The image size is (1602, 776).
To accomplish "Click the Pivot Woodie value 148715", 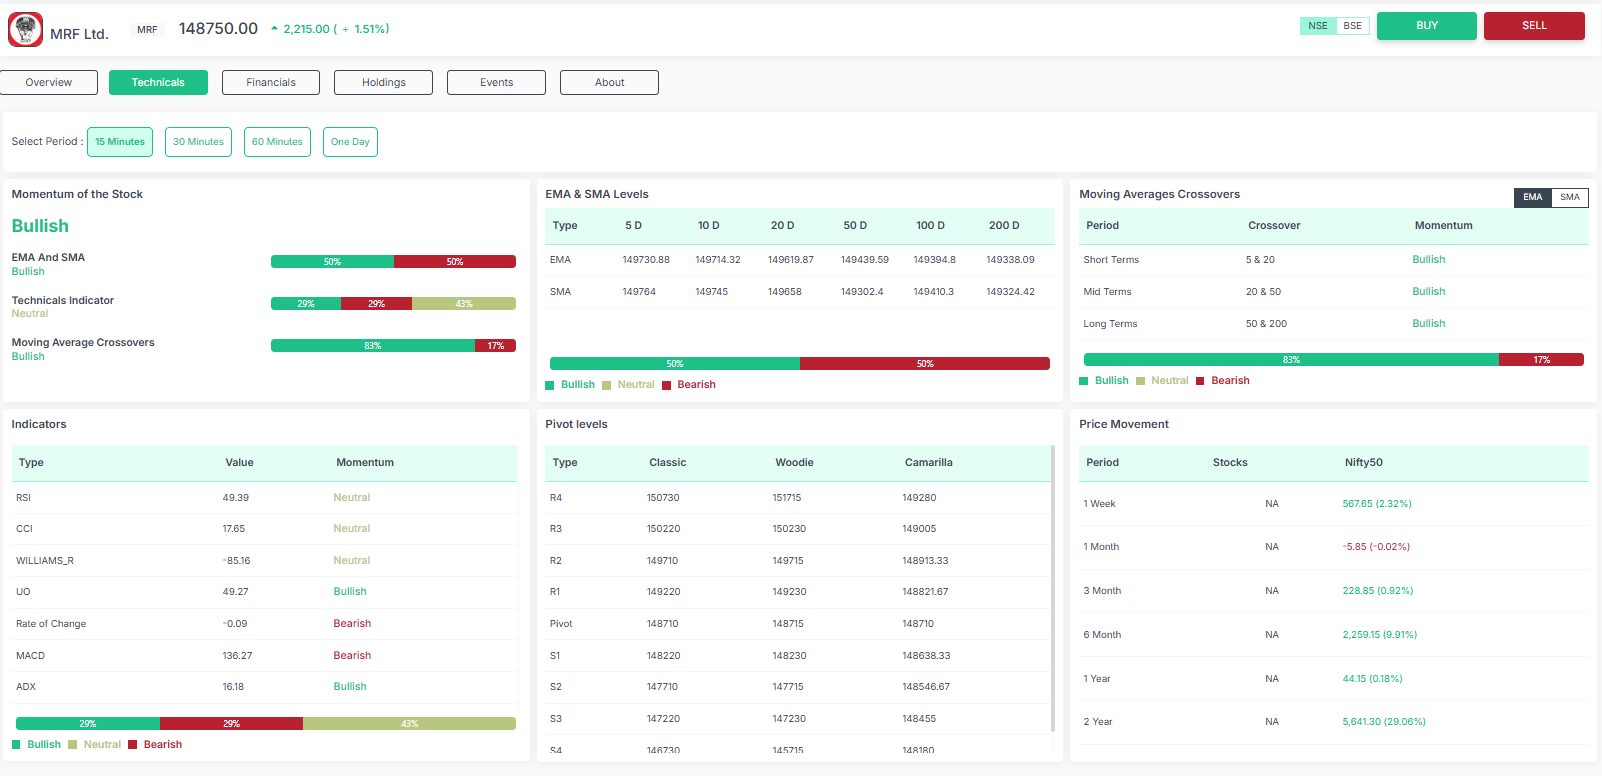I will (787, 624).
